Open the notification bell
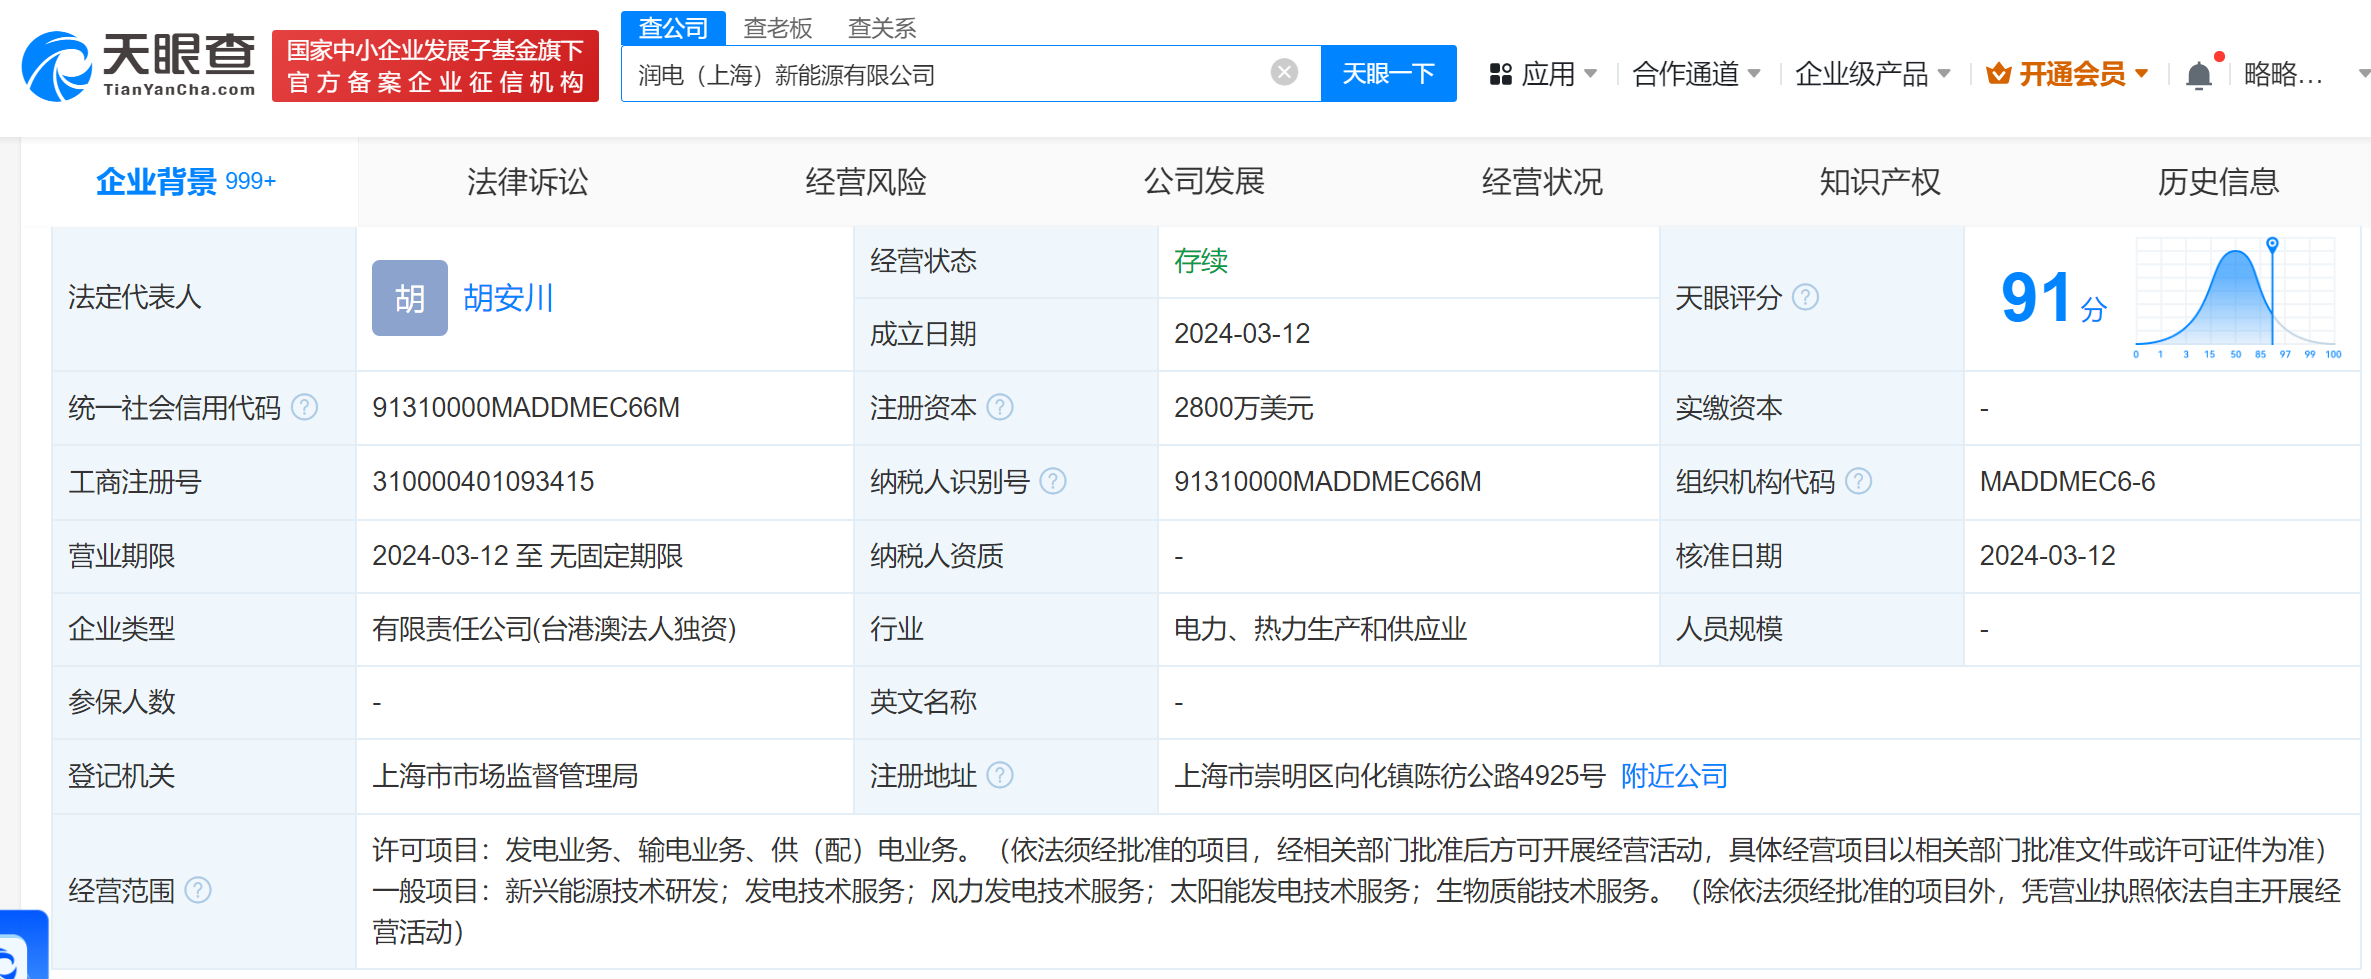The width and height of the screenshot is (2371, 979). (x=2198, y=75)
